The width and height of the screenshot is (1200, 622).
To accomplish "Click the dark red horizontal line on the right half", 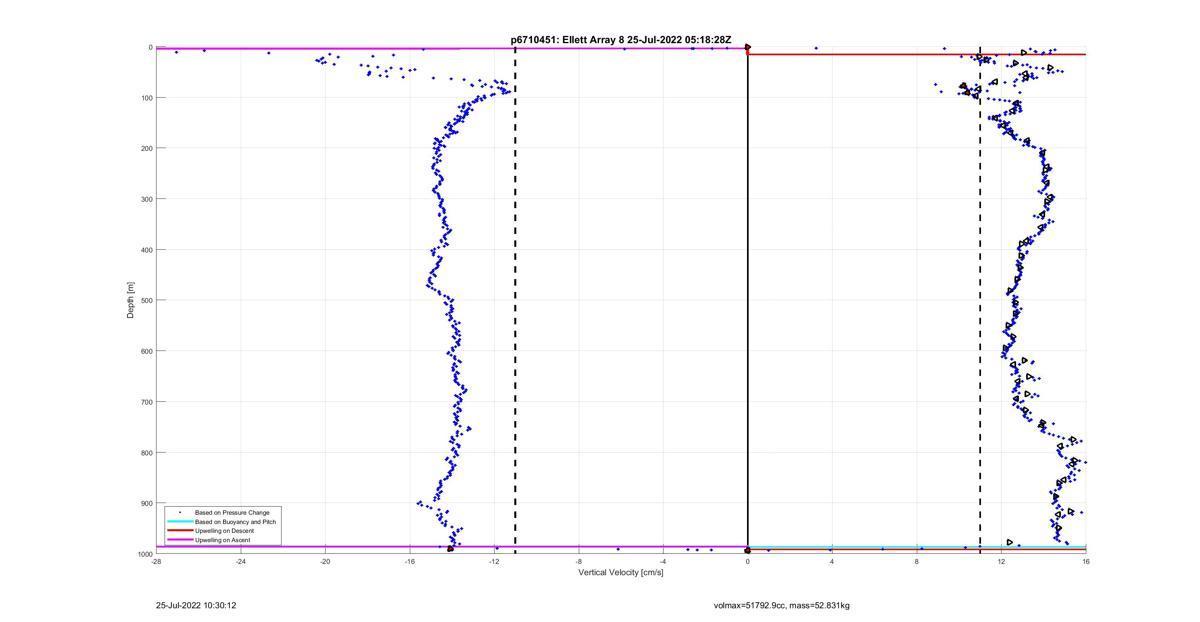I will 917,54.
